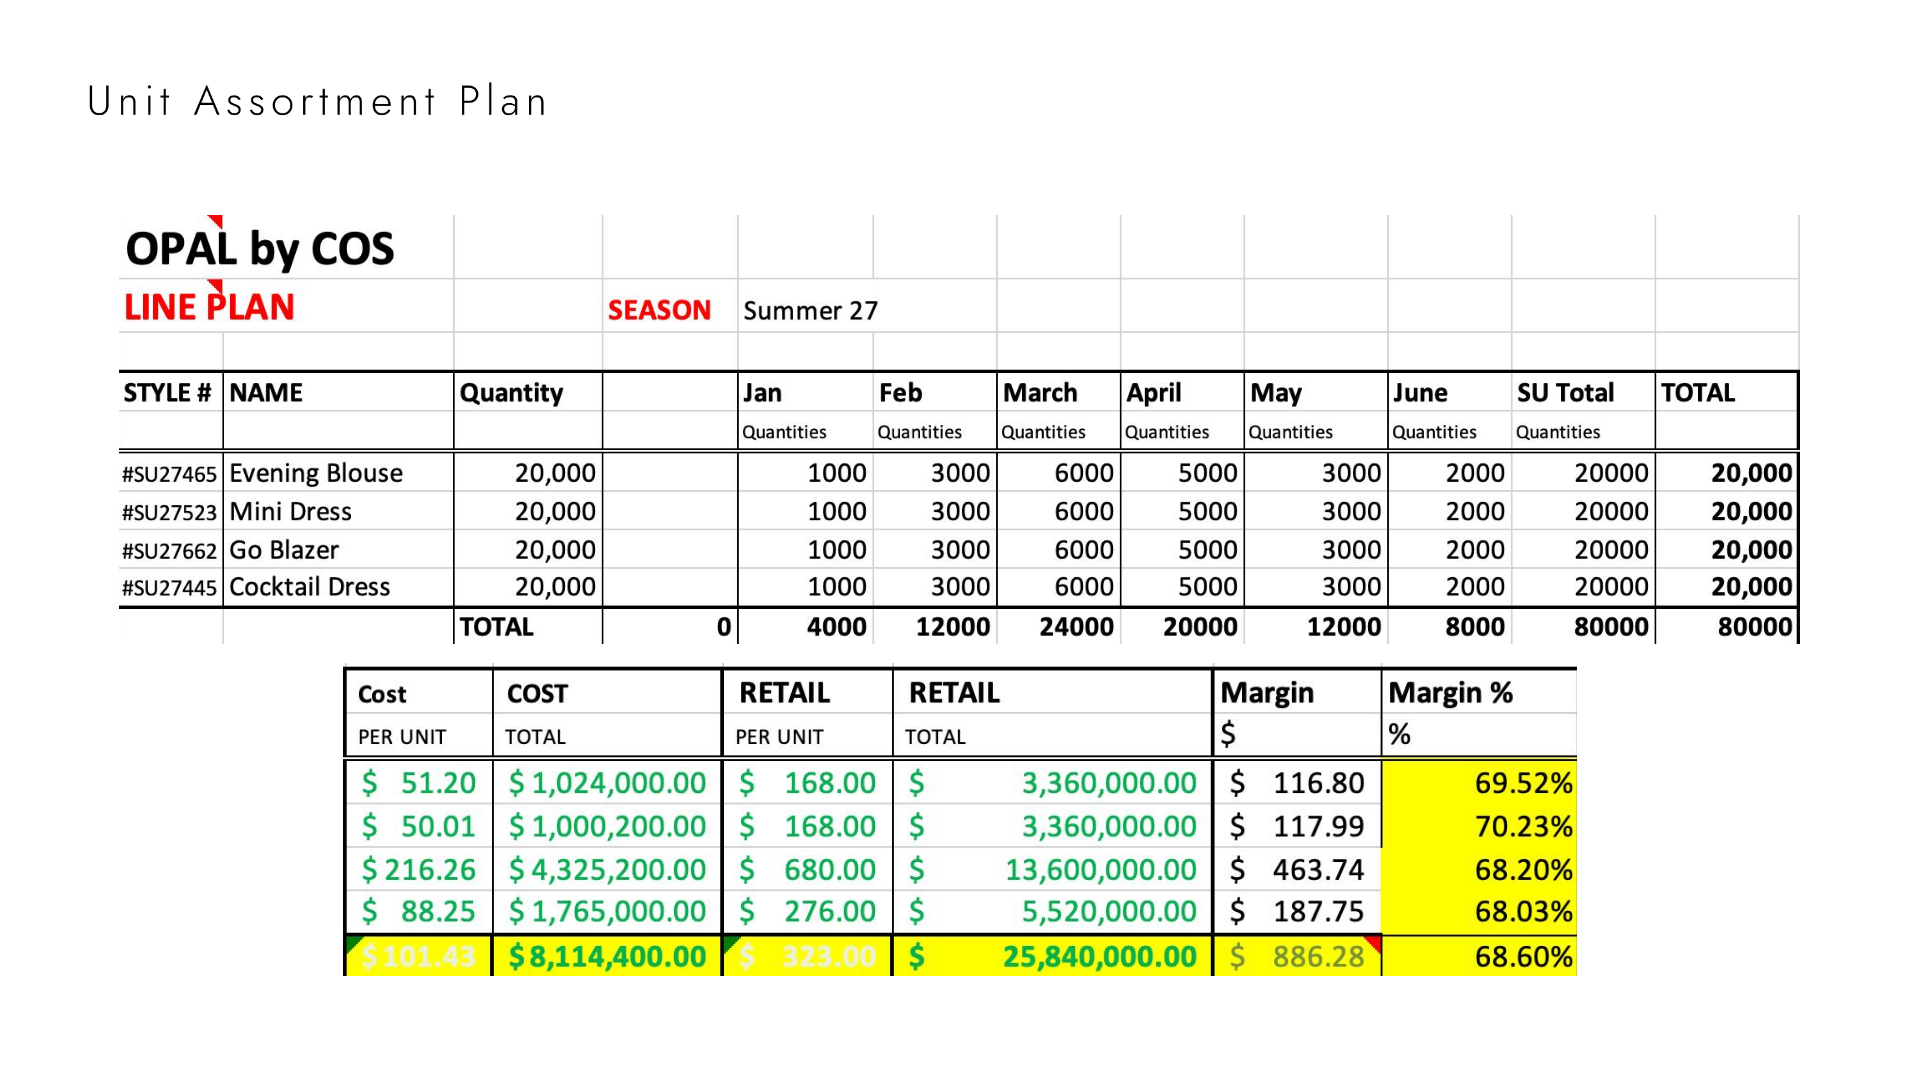Select the 'Margin %' column header
The image size is (1920, 1080).
pos(1450,692)
